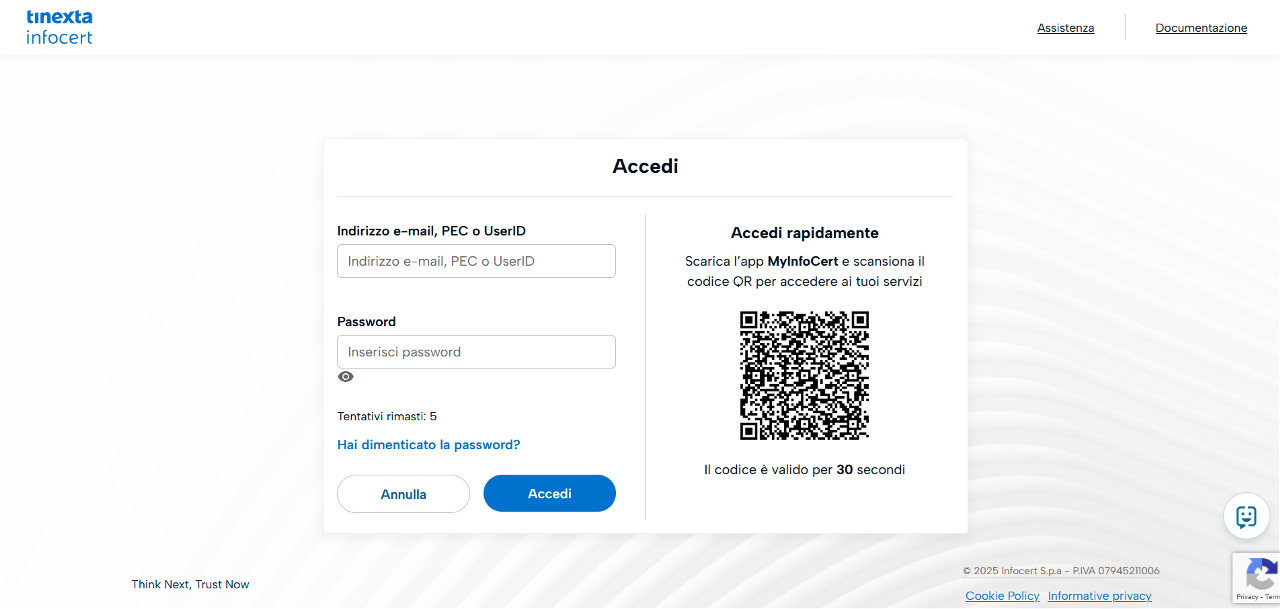Click the 'Think Next, Trust Now' tagline
Viewport: 1280px width, 609px height.
click(190, 584)
